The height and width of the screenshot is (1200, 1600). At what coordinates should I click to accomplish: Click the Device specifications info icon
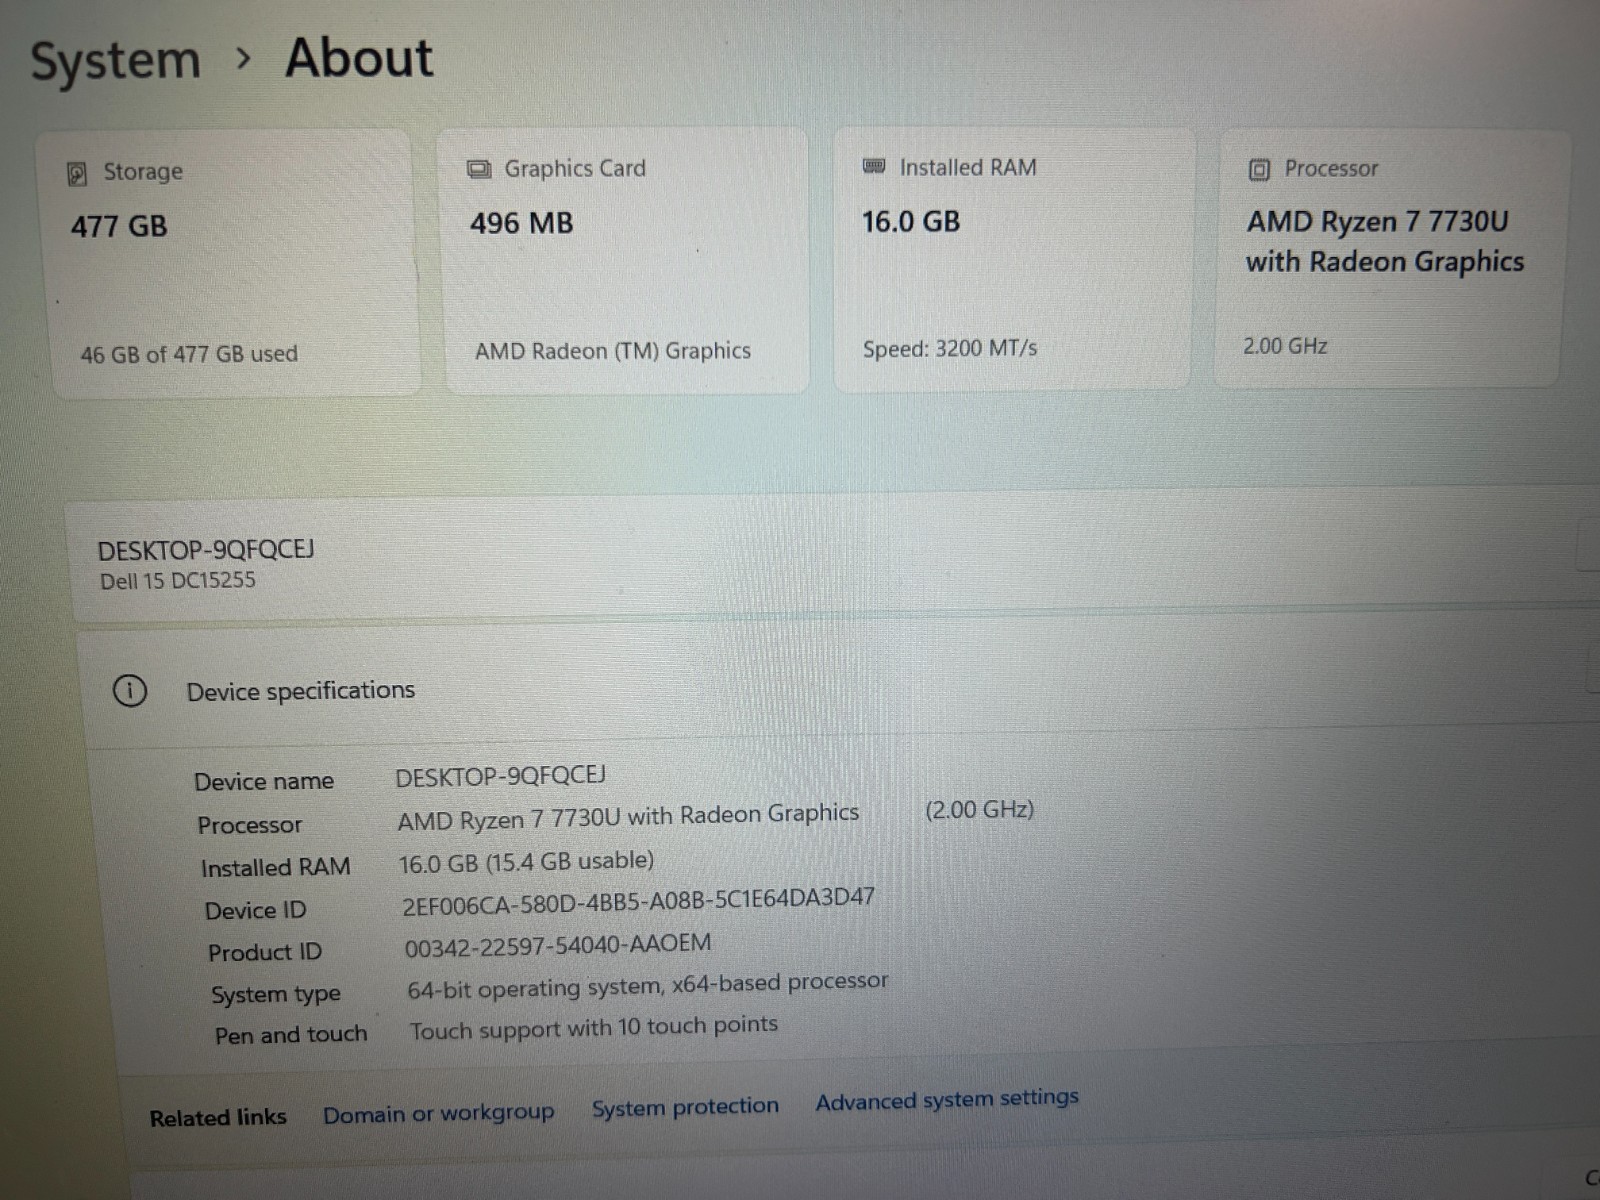130,691
